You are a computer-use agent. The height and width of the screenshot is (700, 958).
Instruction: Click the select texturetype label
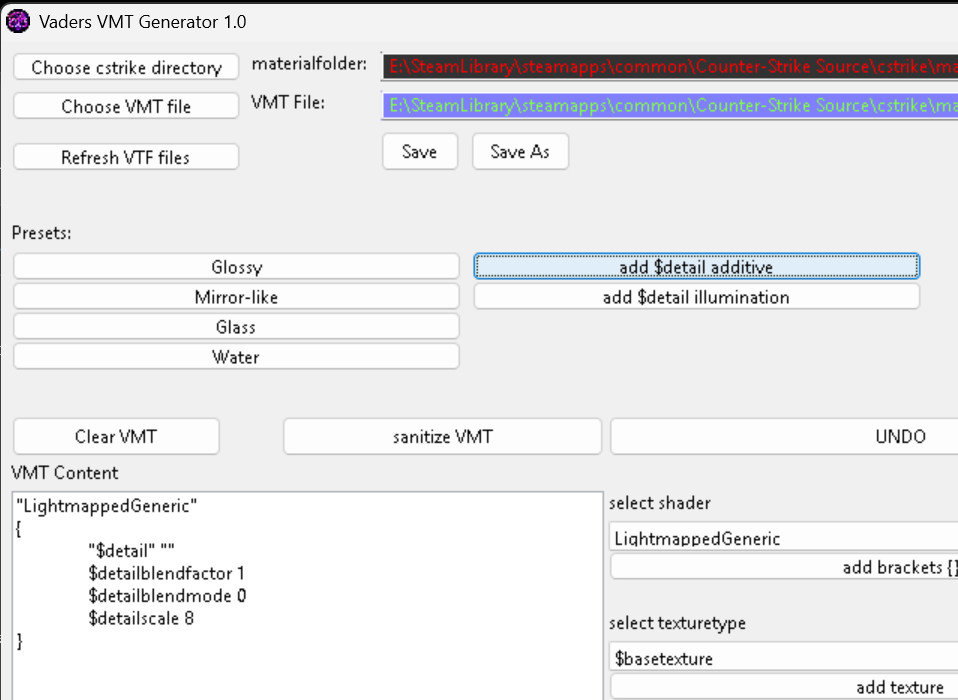677,623
